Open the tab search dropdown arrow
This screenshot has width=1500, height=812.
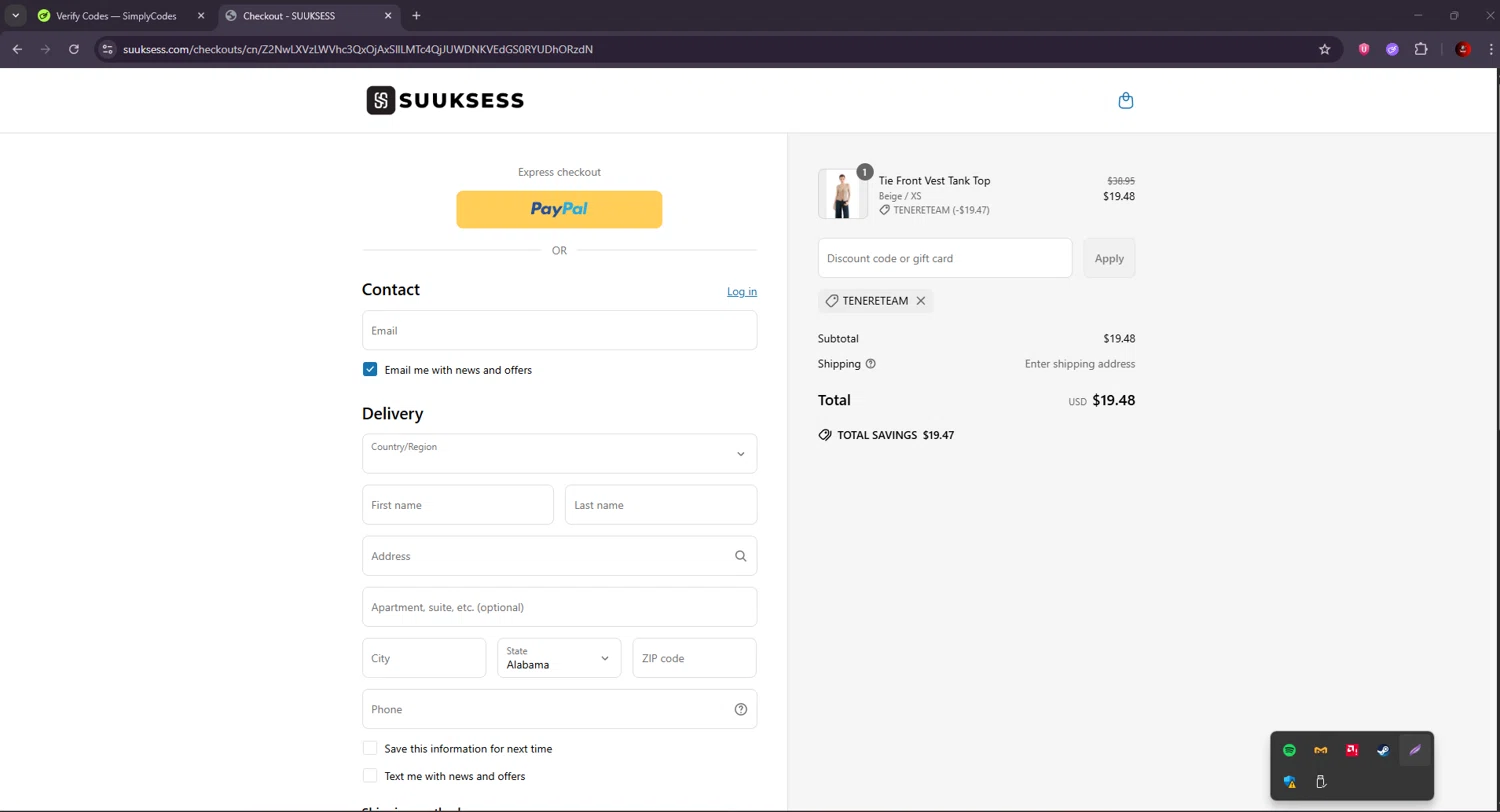tap(16, 16)
